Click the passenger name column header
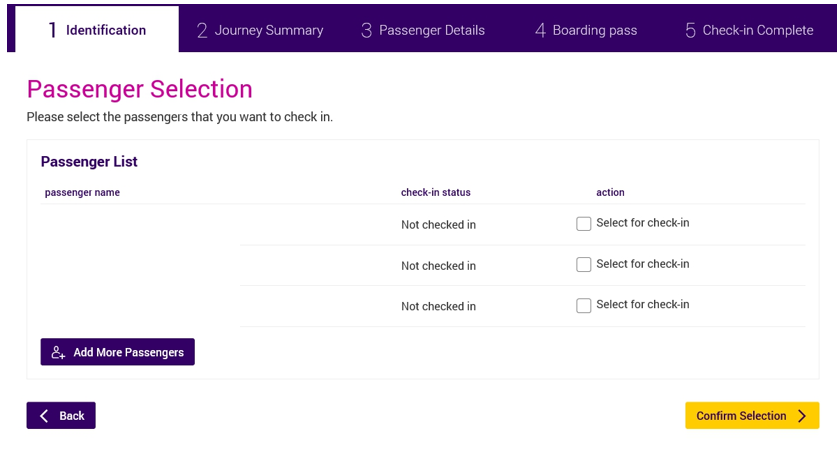Screen dimensions: 837x458 point(82,192)
